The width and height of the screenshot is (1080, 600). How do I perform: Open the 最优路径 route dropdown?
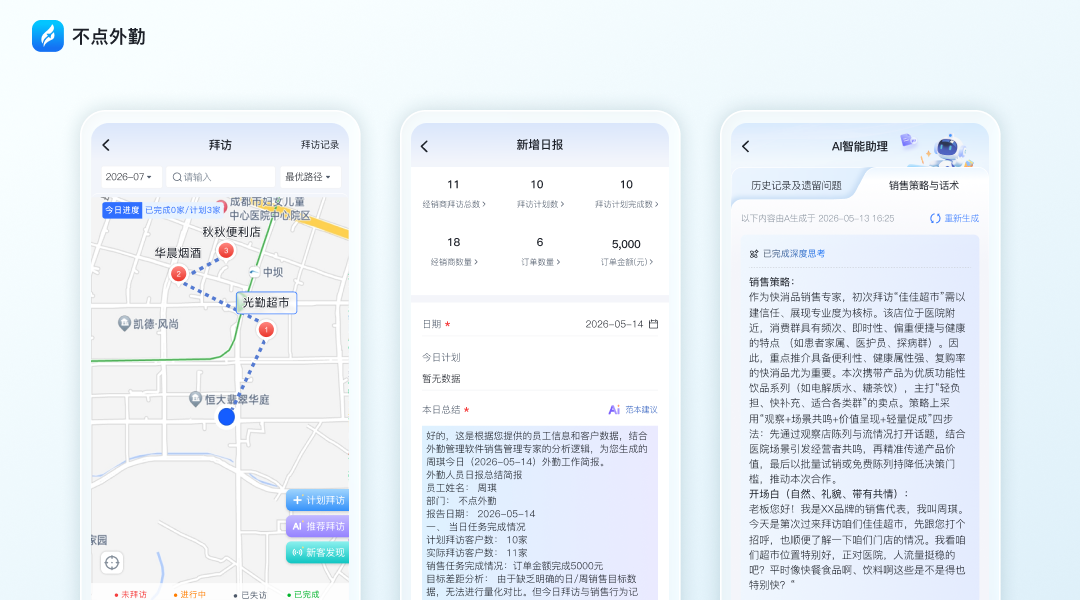coord(309,177)
